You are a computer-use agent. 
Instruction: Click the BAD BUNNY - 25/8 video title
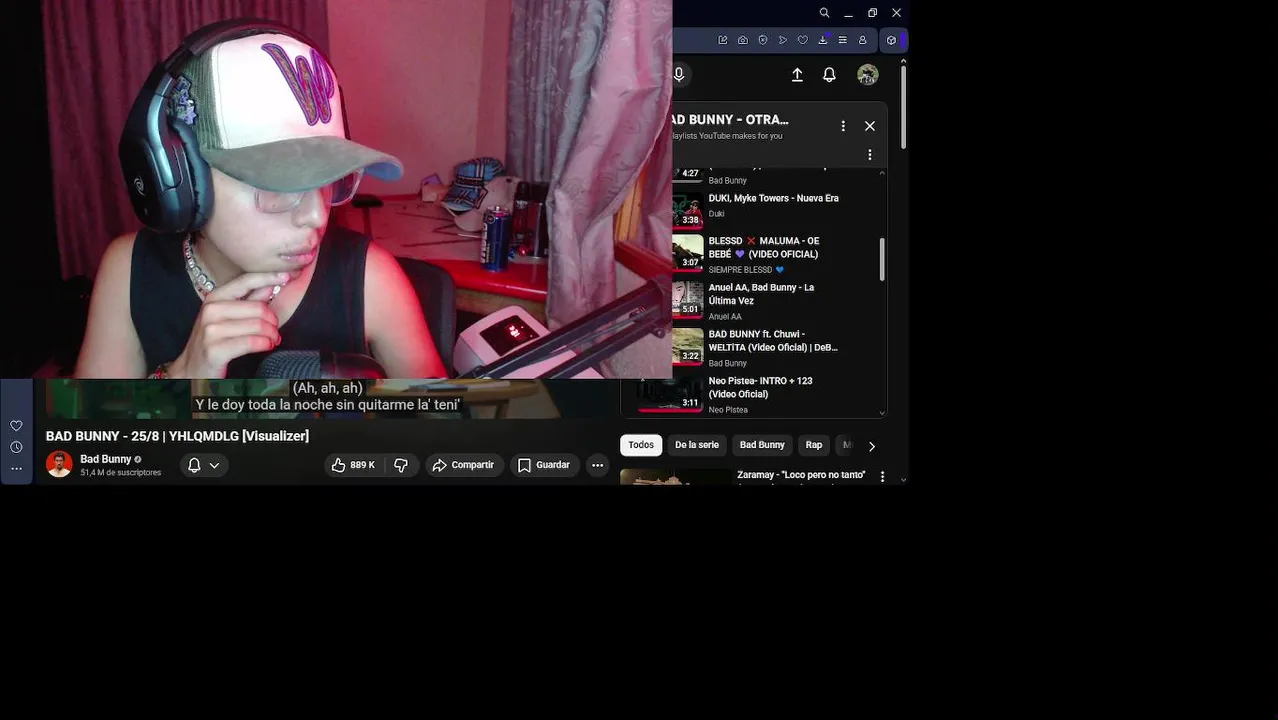(x=177, y=436)
